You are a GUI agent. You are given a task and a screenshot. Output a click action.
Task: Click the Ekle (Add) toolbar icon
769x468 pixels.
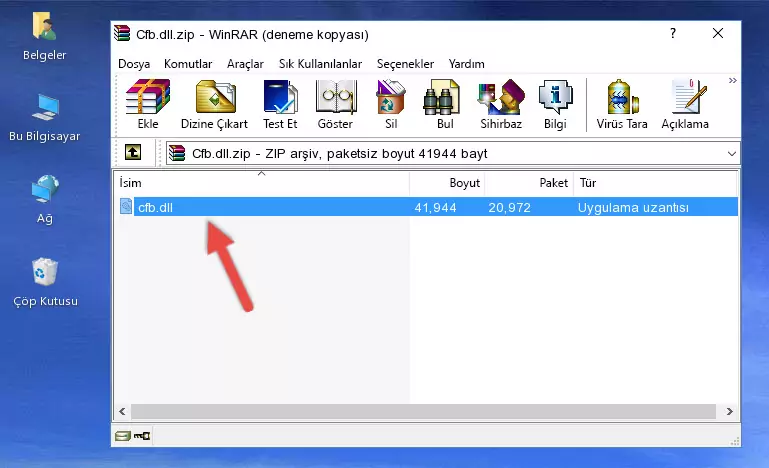[148, 104]
